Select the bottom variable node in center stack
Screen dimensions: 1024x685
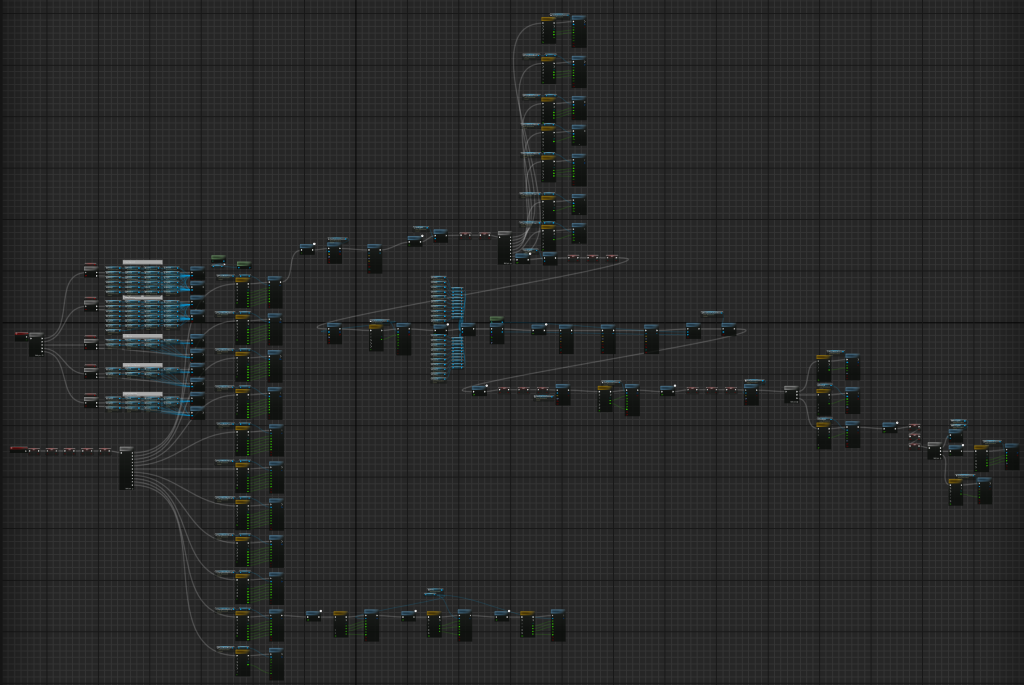click(438, 378)
